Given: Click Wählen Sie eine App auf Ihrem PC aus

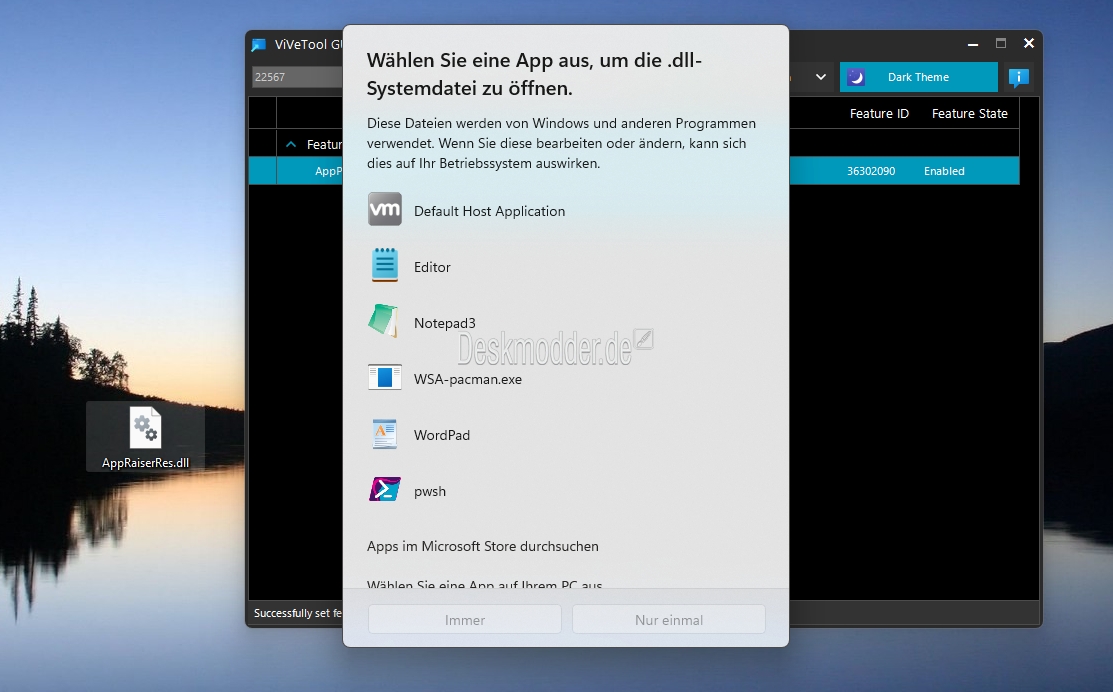Looking at the screenshot, I should pyautogui.click(x=484, y=584).
